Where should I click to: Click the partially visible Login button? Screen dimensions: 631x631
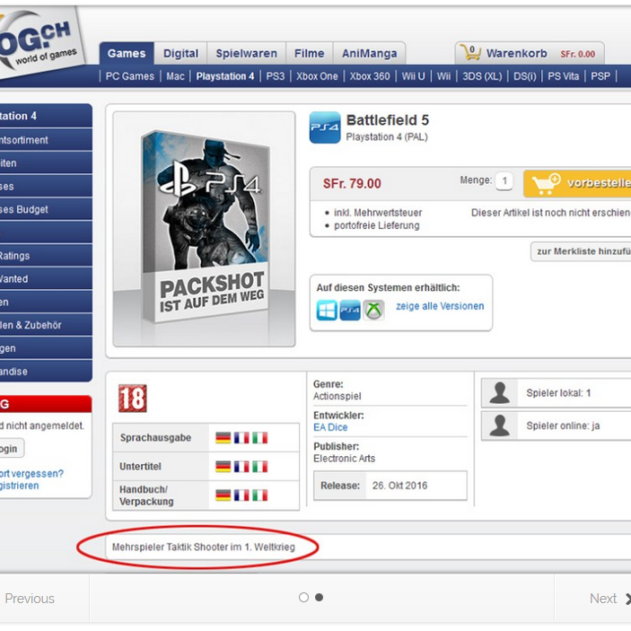pos(12,449)
